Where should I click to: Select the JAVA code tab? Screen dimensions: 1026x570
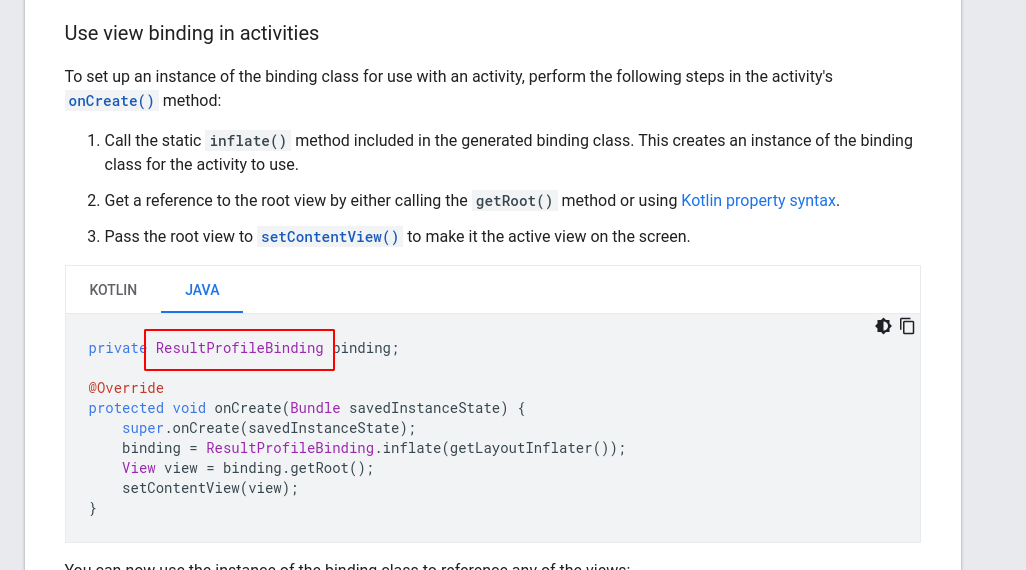click(202, 290)
